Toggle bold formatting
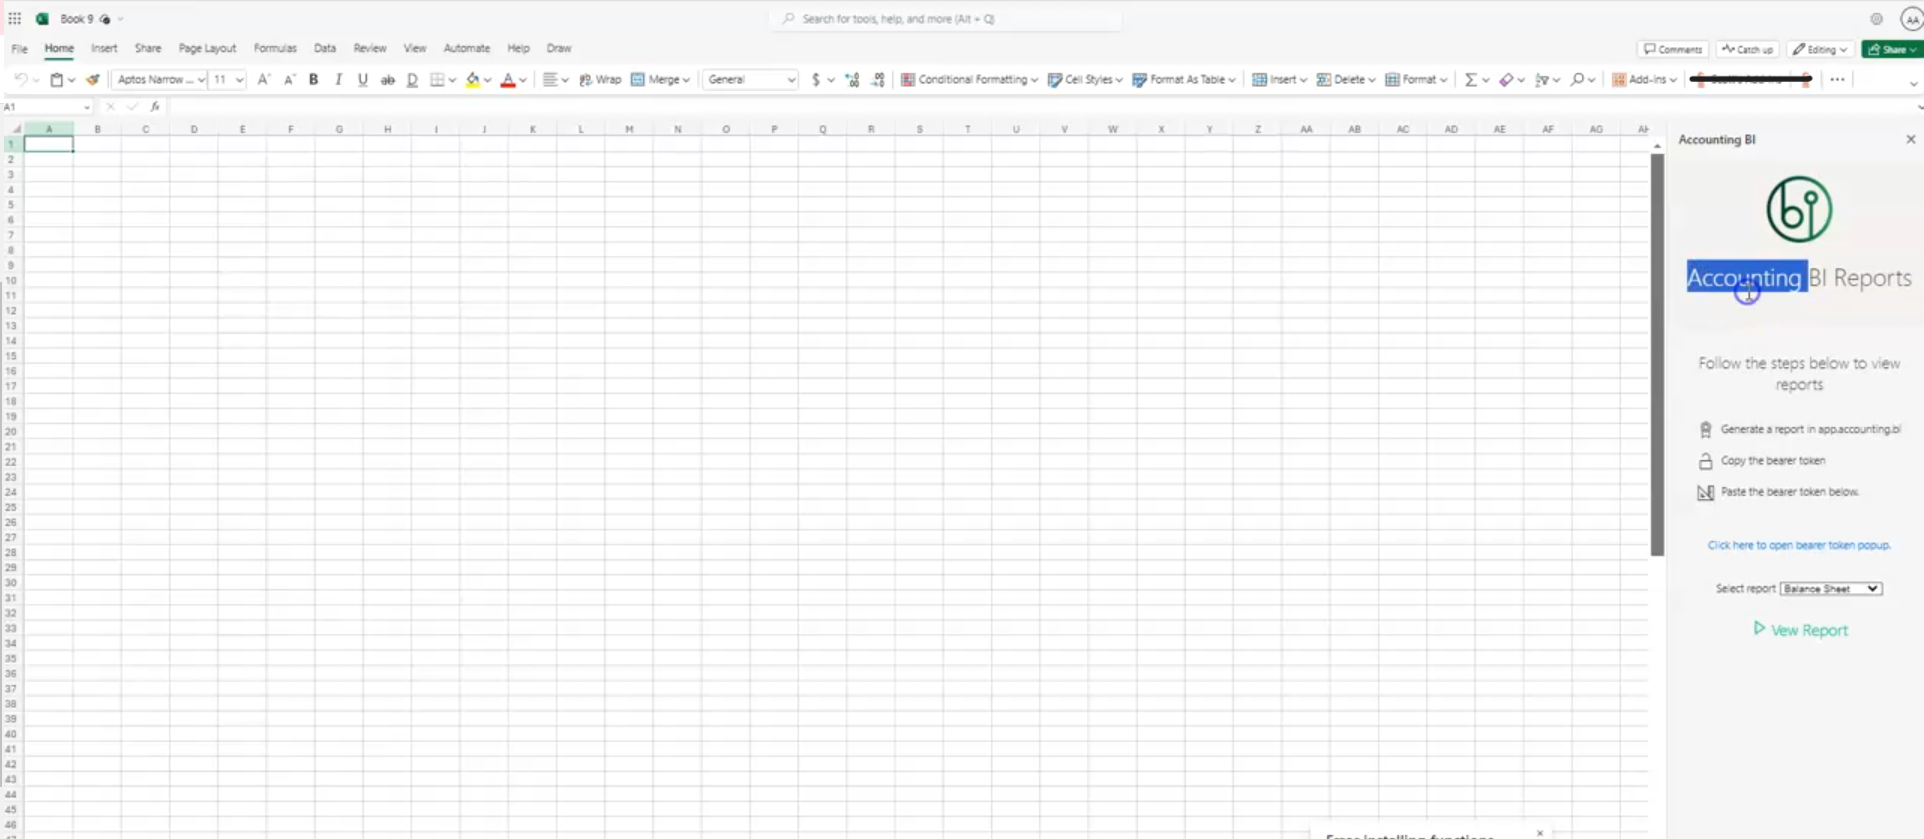 pyautogui.click(x=313, y=80)
